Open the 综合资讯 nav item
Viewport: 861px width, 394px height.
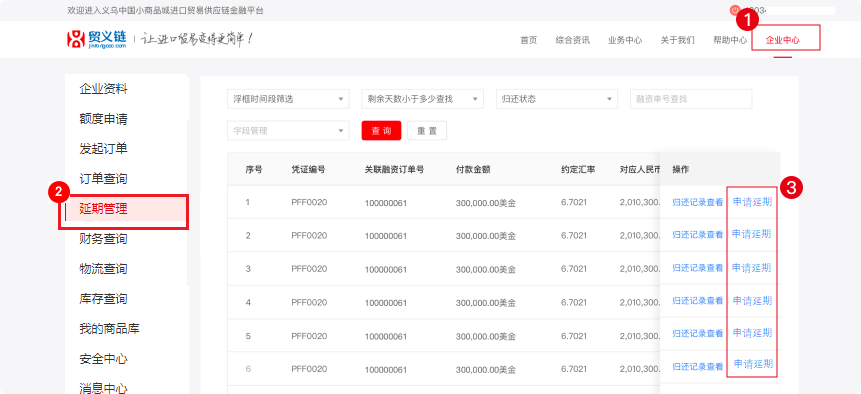coord(572,40)
